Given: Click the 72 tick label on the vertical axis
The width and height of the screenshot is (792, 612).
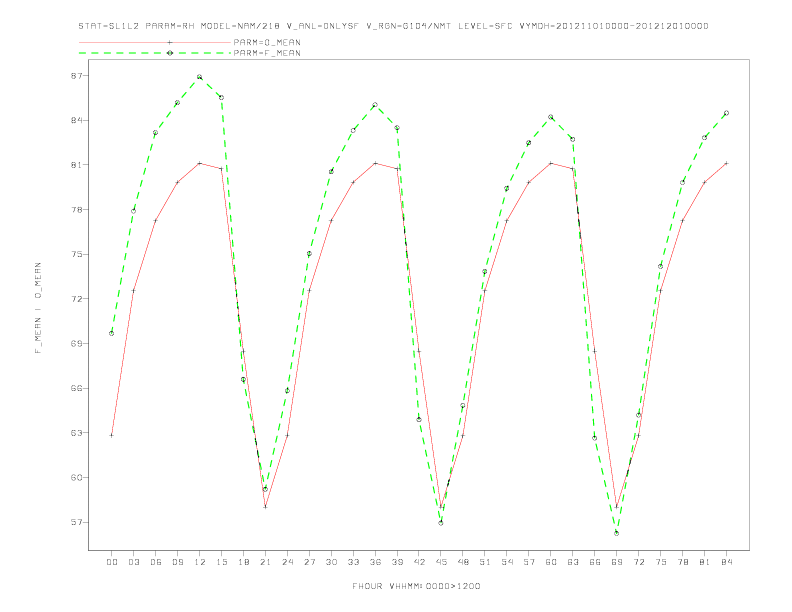Looking at the screenshot, I should coord(76,299).
